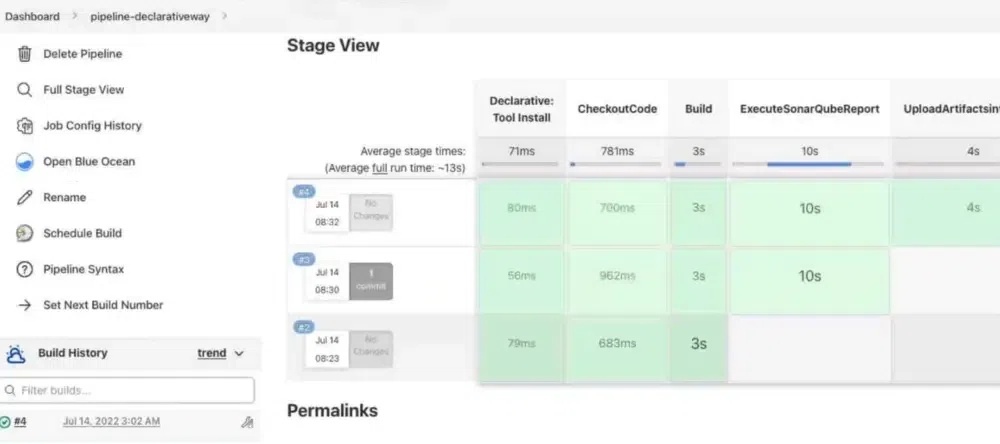The height and width of the screenshot is (444, 1000).
Task: Click the Rename pencil icon
Action: pyautogui.click(x=25, y=198)
